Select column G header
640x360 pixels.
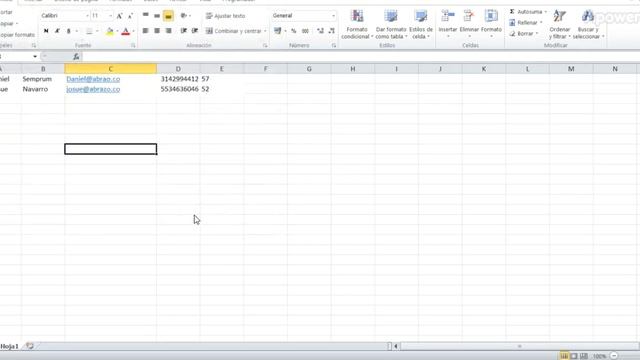[x=309, y=69]
